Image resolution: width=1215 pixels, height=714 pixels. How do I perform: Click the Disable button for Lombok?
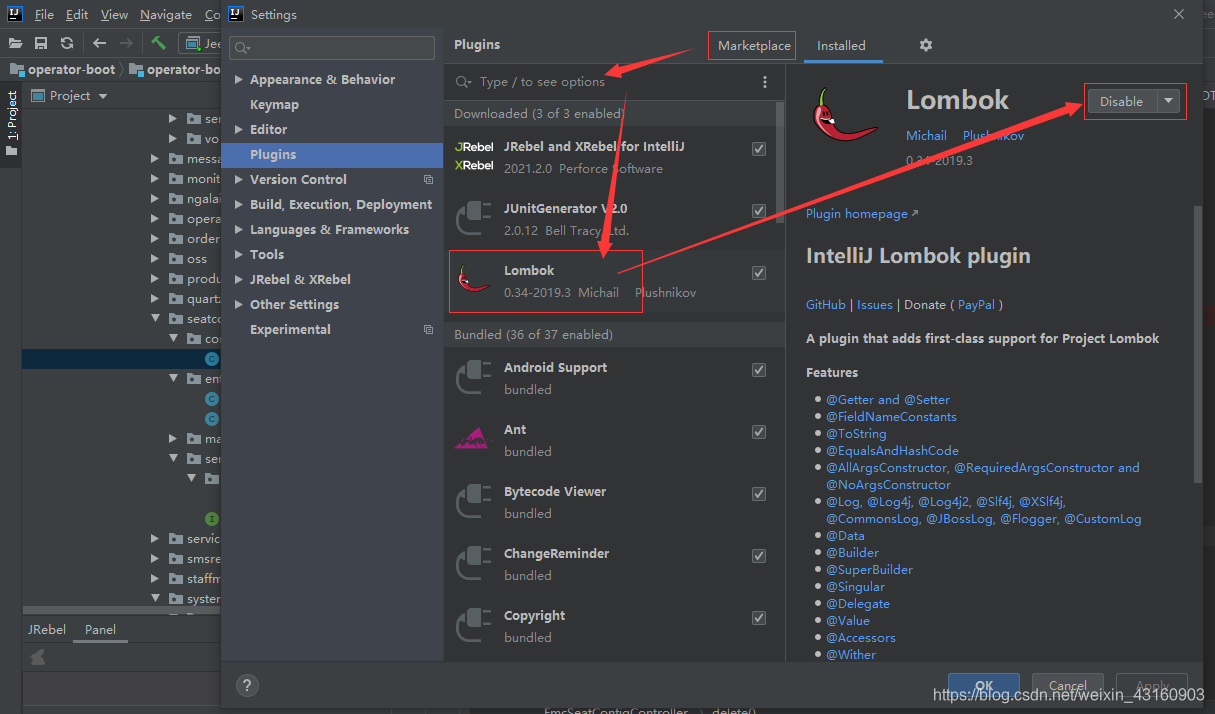tap(1122, 101)
